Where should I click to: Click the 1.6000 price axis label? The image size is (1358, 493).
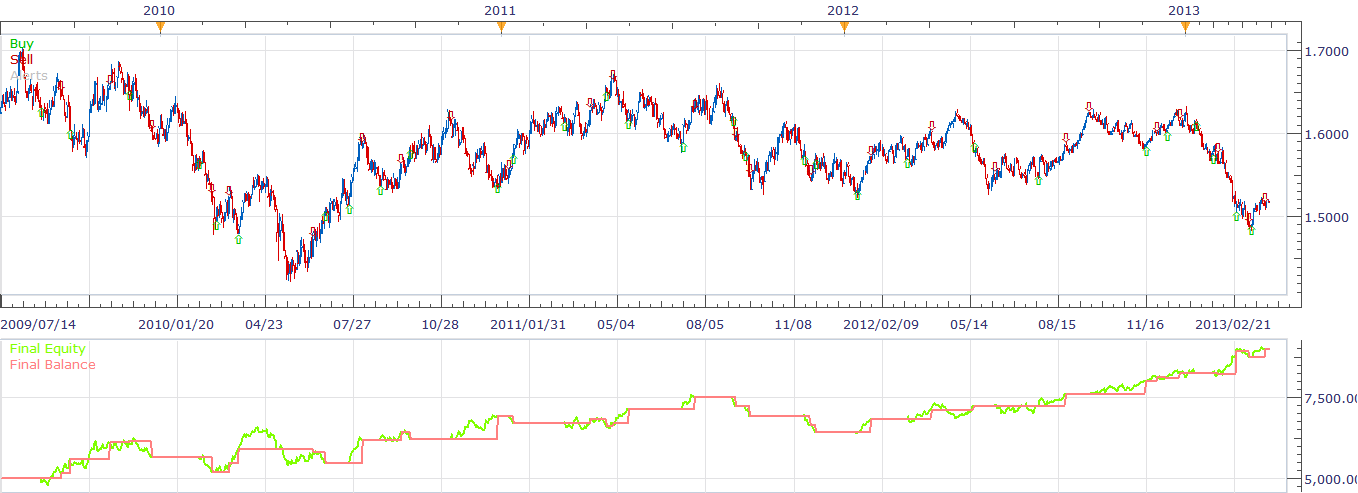pos(1327,134)
